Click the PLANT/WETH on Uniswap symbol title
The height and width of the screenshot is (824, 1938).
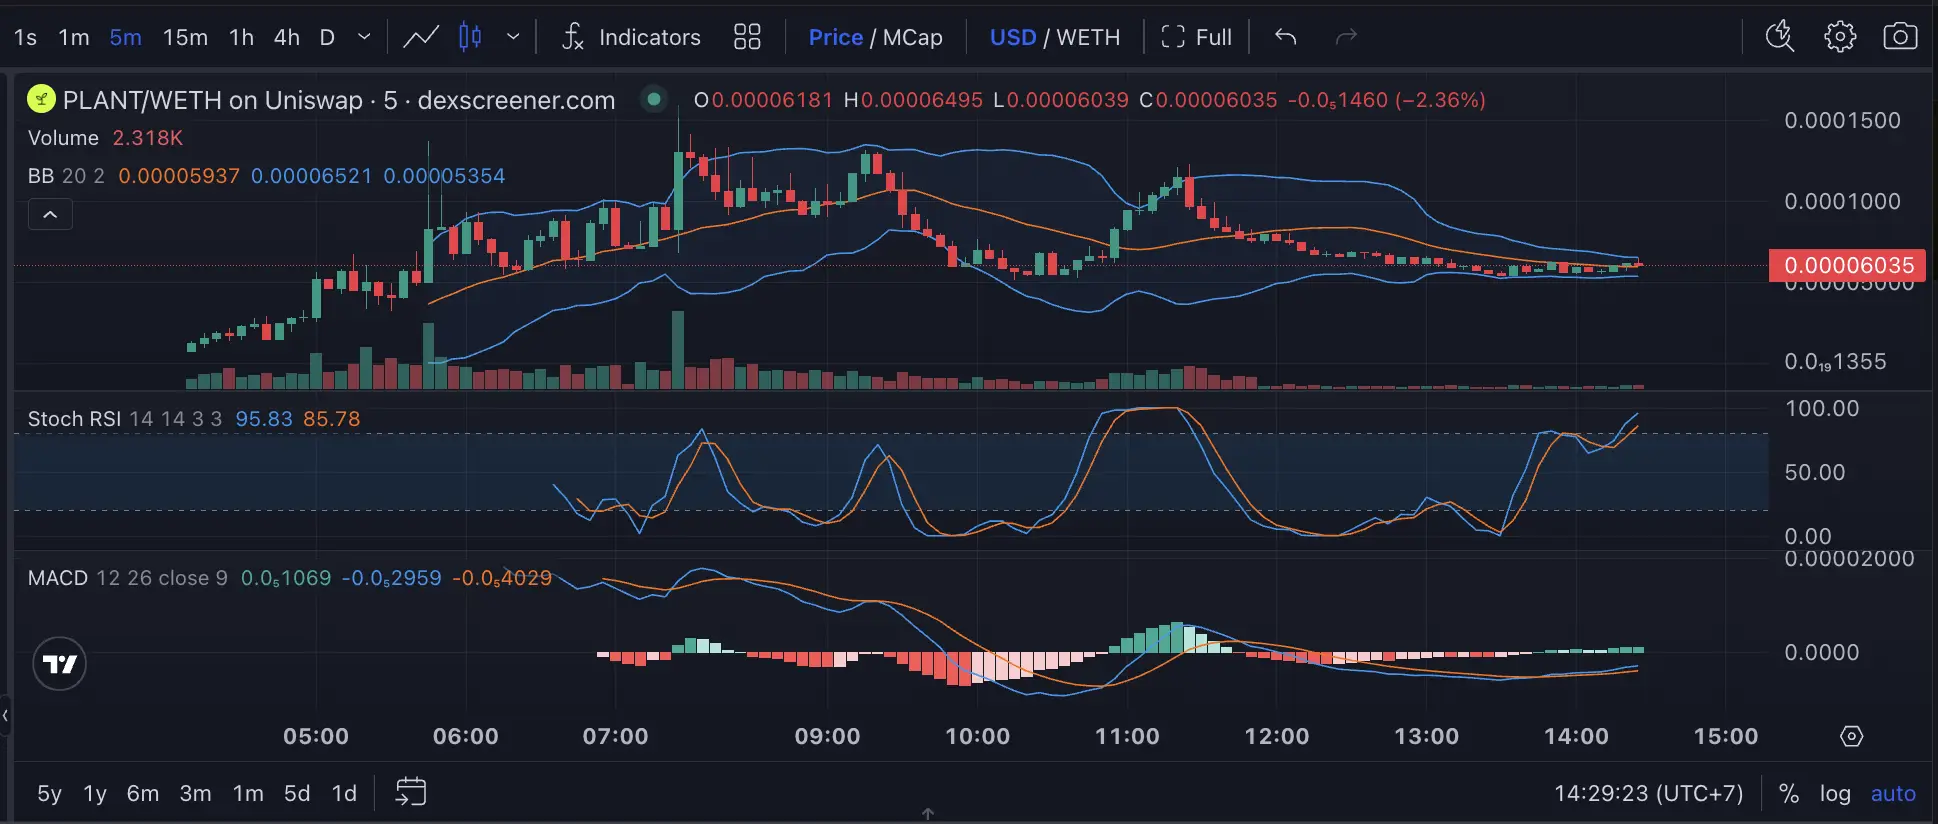click(x=339, y=100)
